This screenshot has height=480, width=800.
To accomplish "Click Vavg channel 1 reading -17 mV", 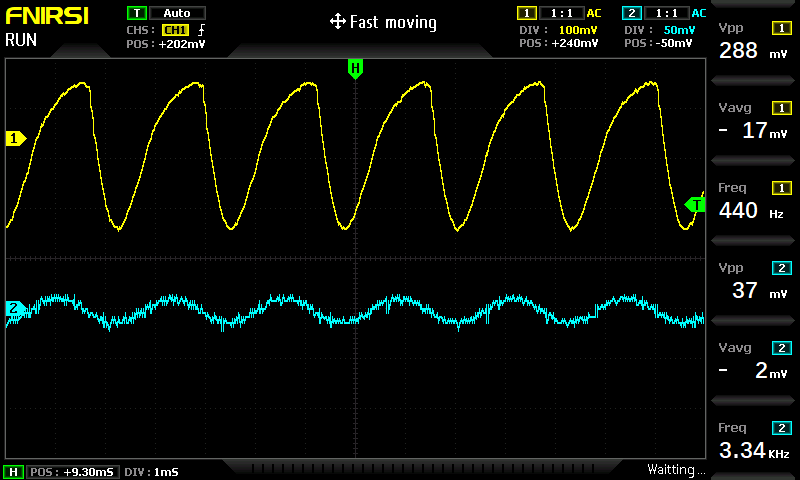I will 753,131.
